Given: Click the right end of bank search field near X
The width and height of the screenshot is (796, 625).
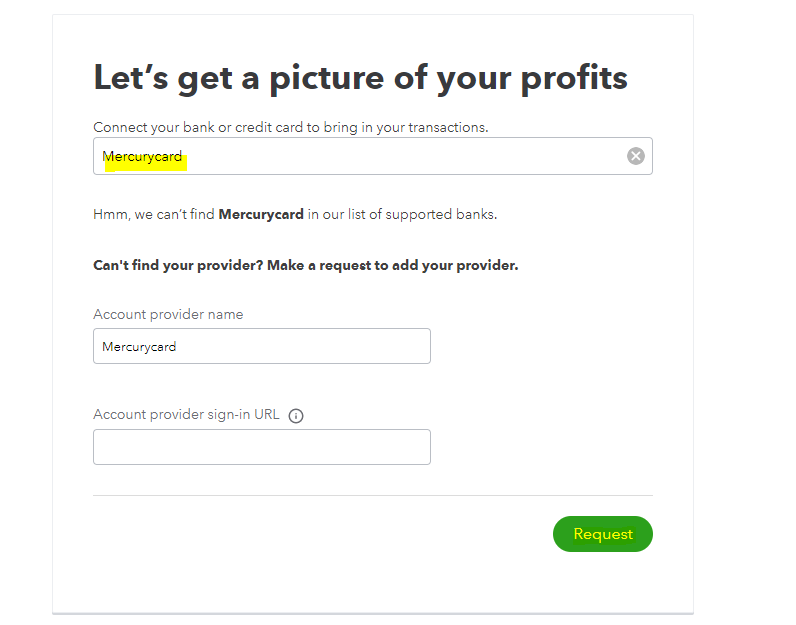Looking at the screenshot, I should (609, 156).
